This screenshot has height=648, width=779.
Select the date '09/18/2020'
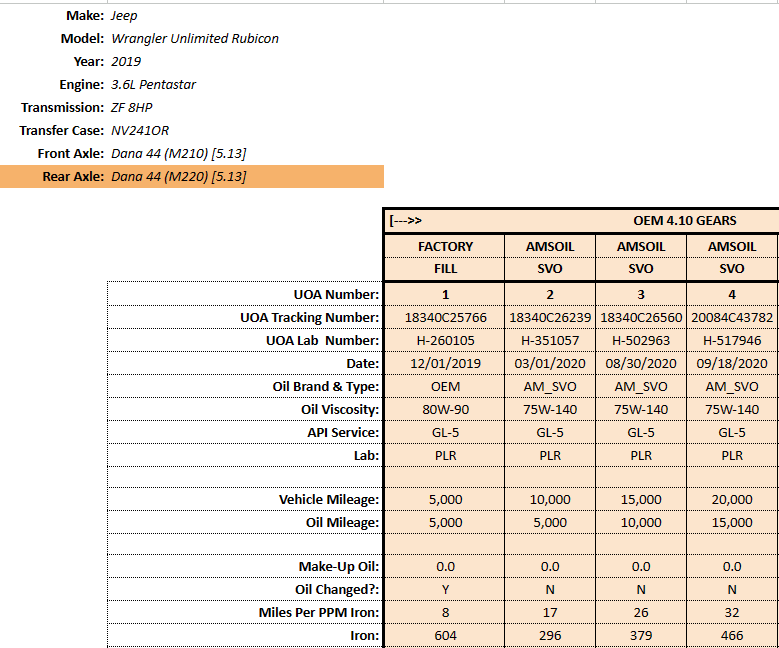732,363
